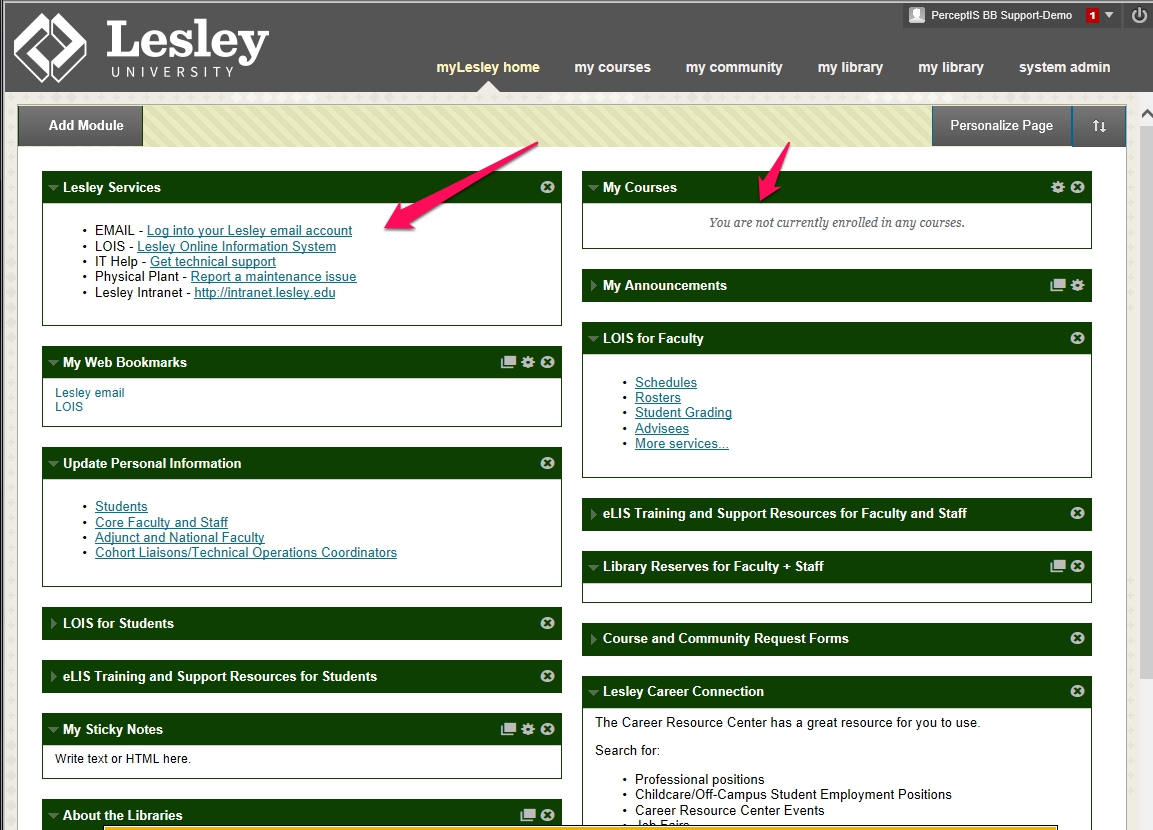The image size is (1153, 830).
Task: Open My Web Bookmarks in new window
Action: coord(508,362)
